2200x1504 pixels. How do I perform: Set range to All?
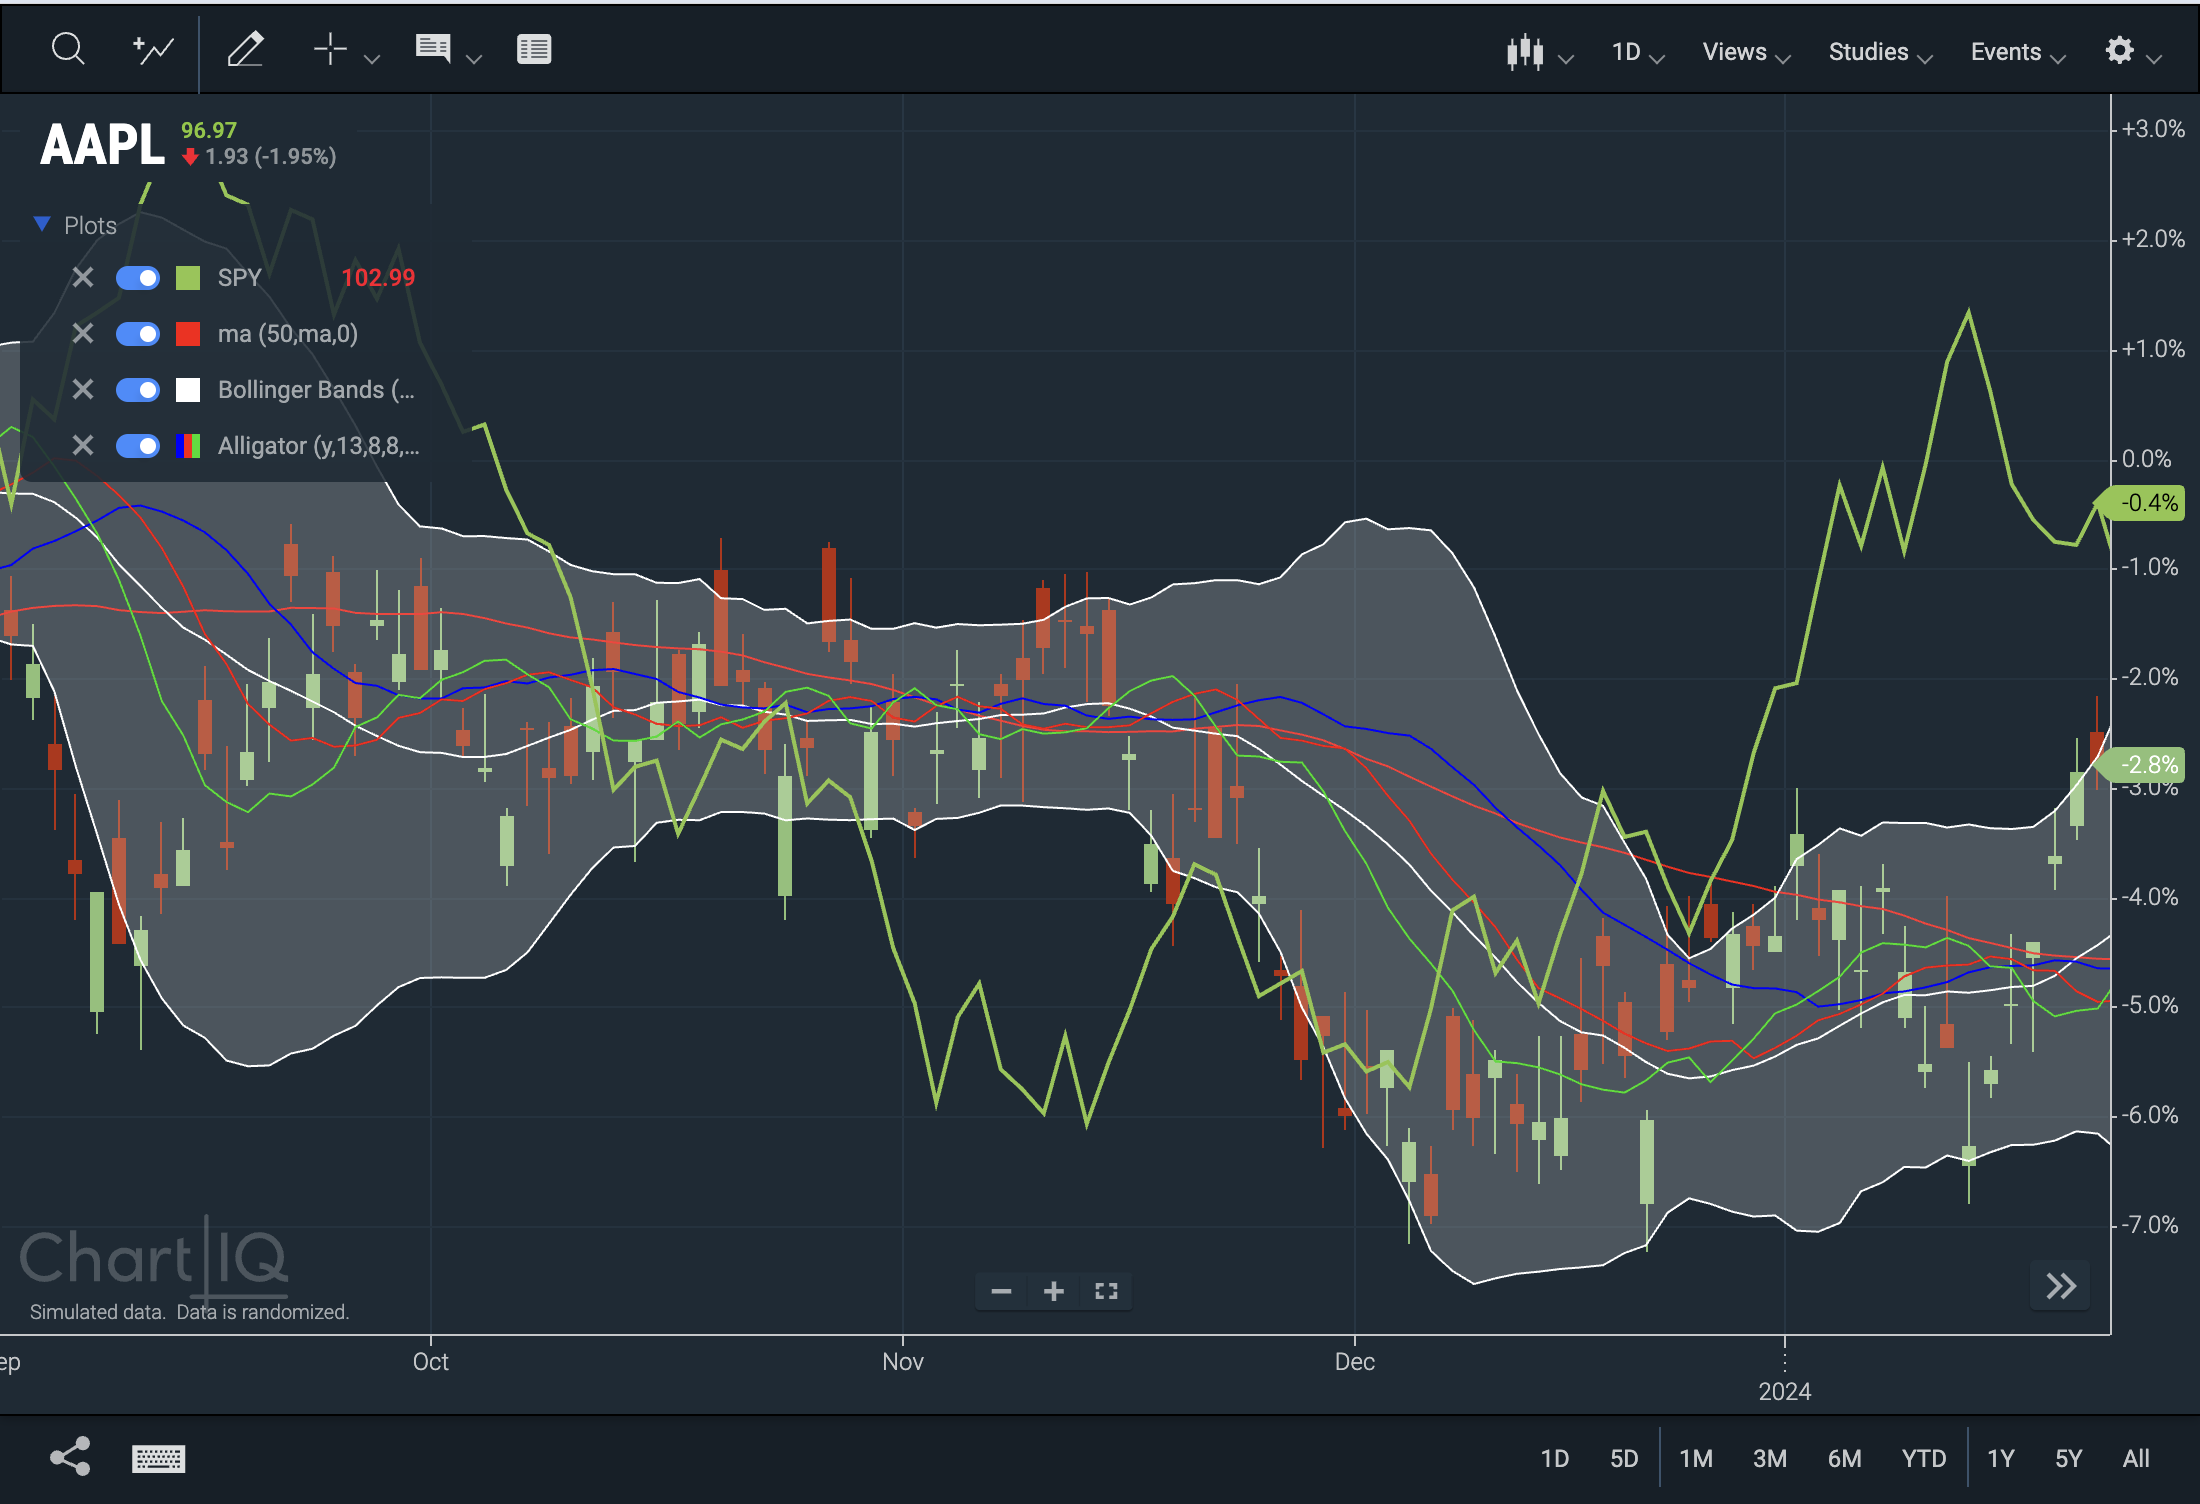(x=2136, y=1459)
